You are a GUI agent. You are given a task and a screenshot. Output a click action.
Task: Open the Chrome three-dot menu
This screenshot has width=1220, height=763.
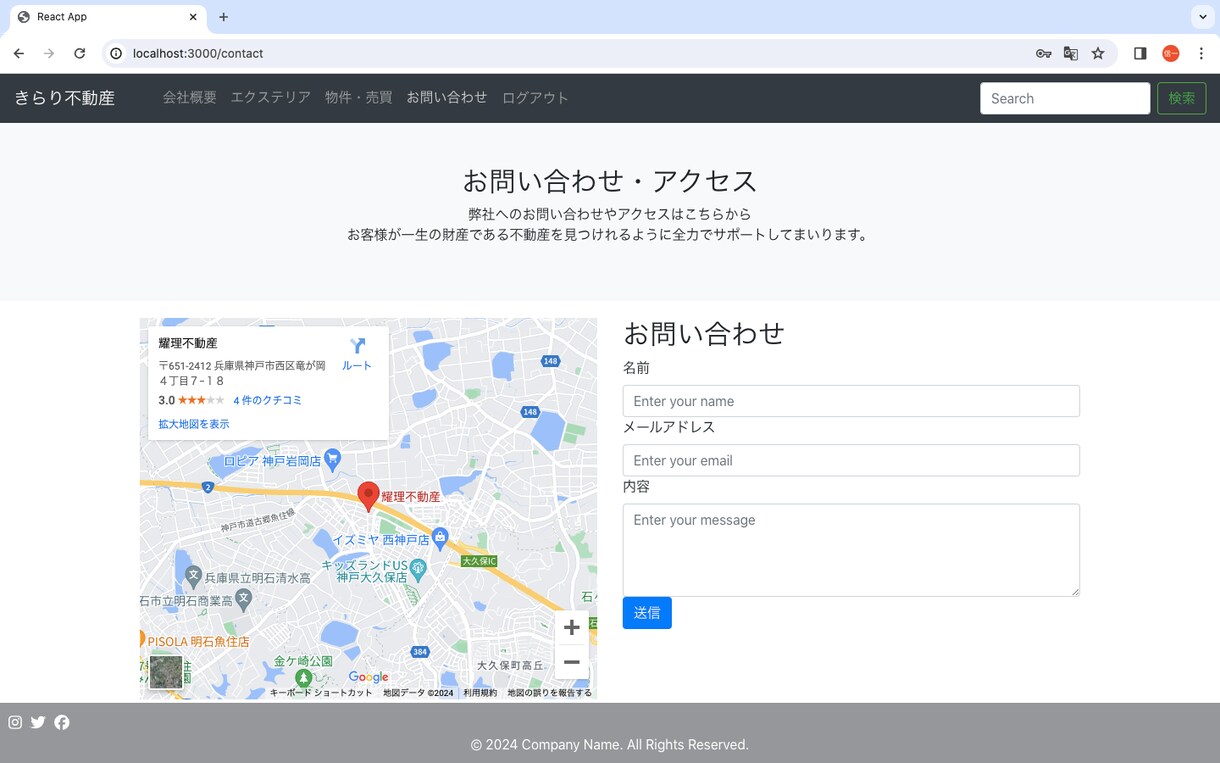point(1201,54)
